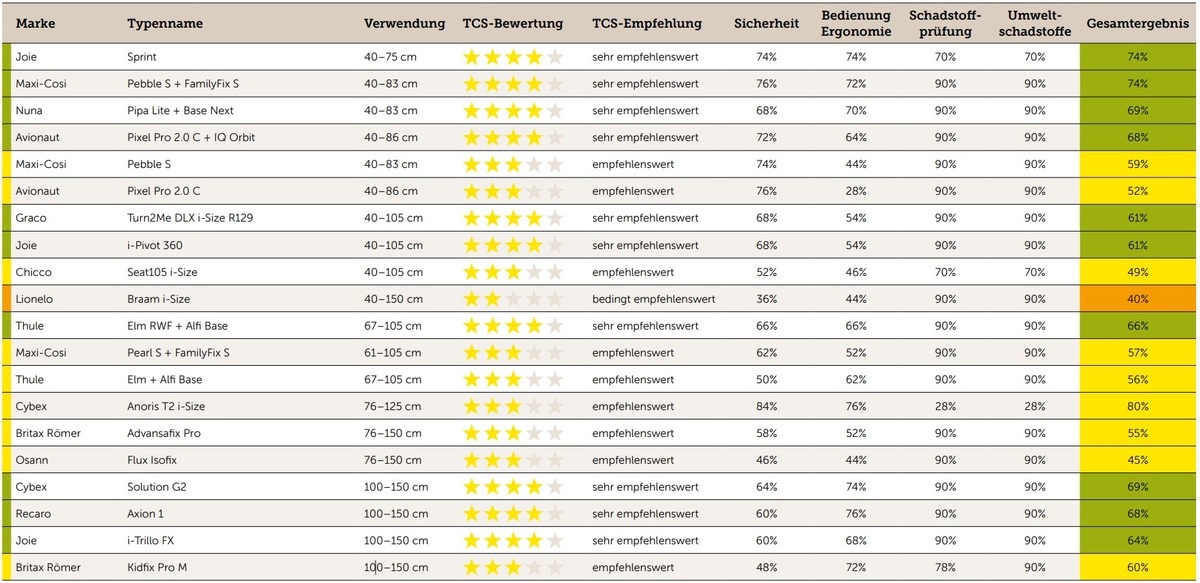Screen dimensions: 1200x583
Task: Click the star rating for Britax Römer Kidfix Pro M
Action: [x=513, y=568]
